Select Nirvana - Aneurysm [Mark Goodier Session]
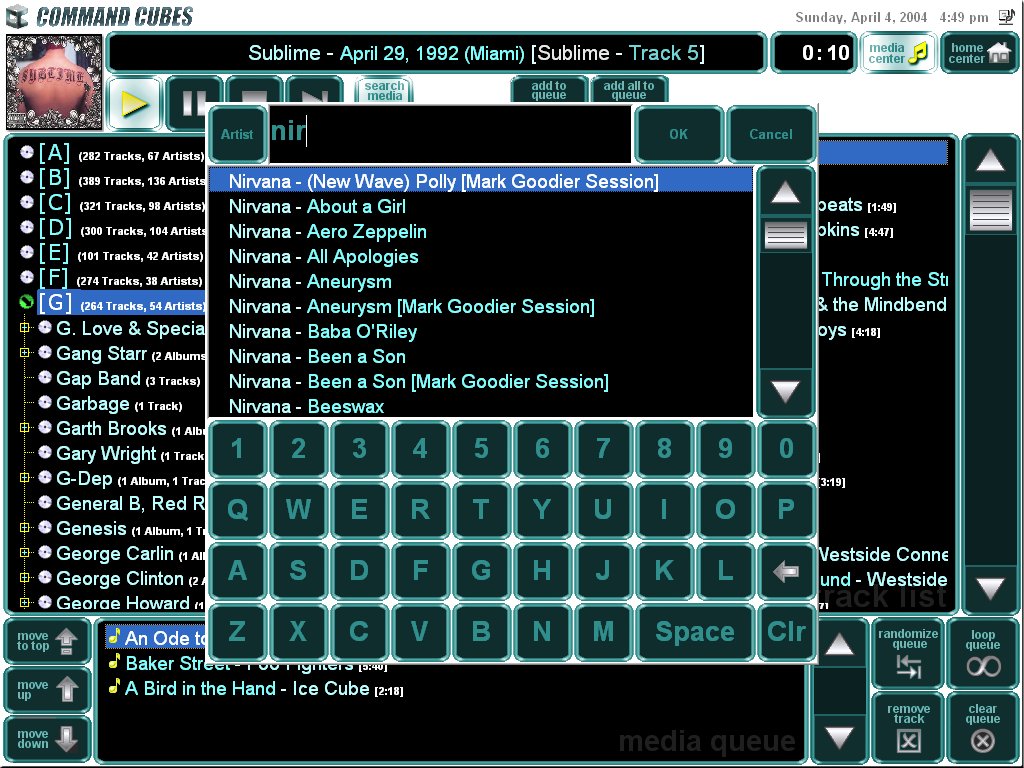The width and height of the screenshot is (1024, 768). (x=481, y=306)
